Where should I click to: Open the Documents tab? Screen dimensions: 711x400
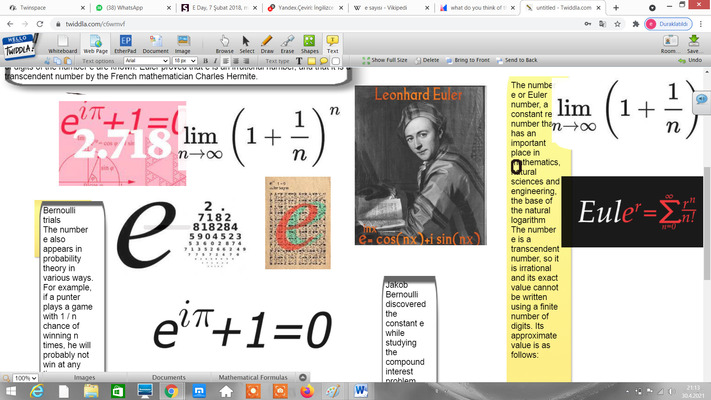tap(169, 377)
